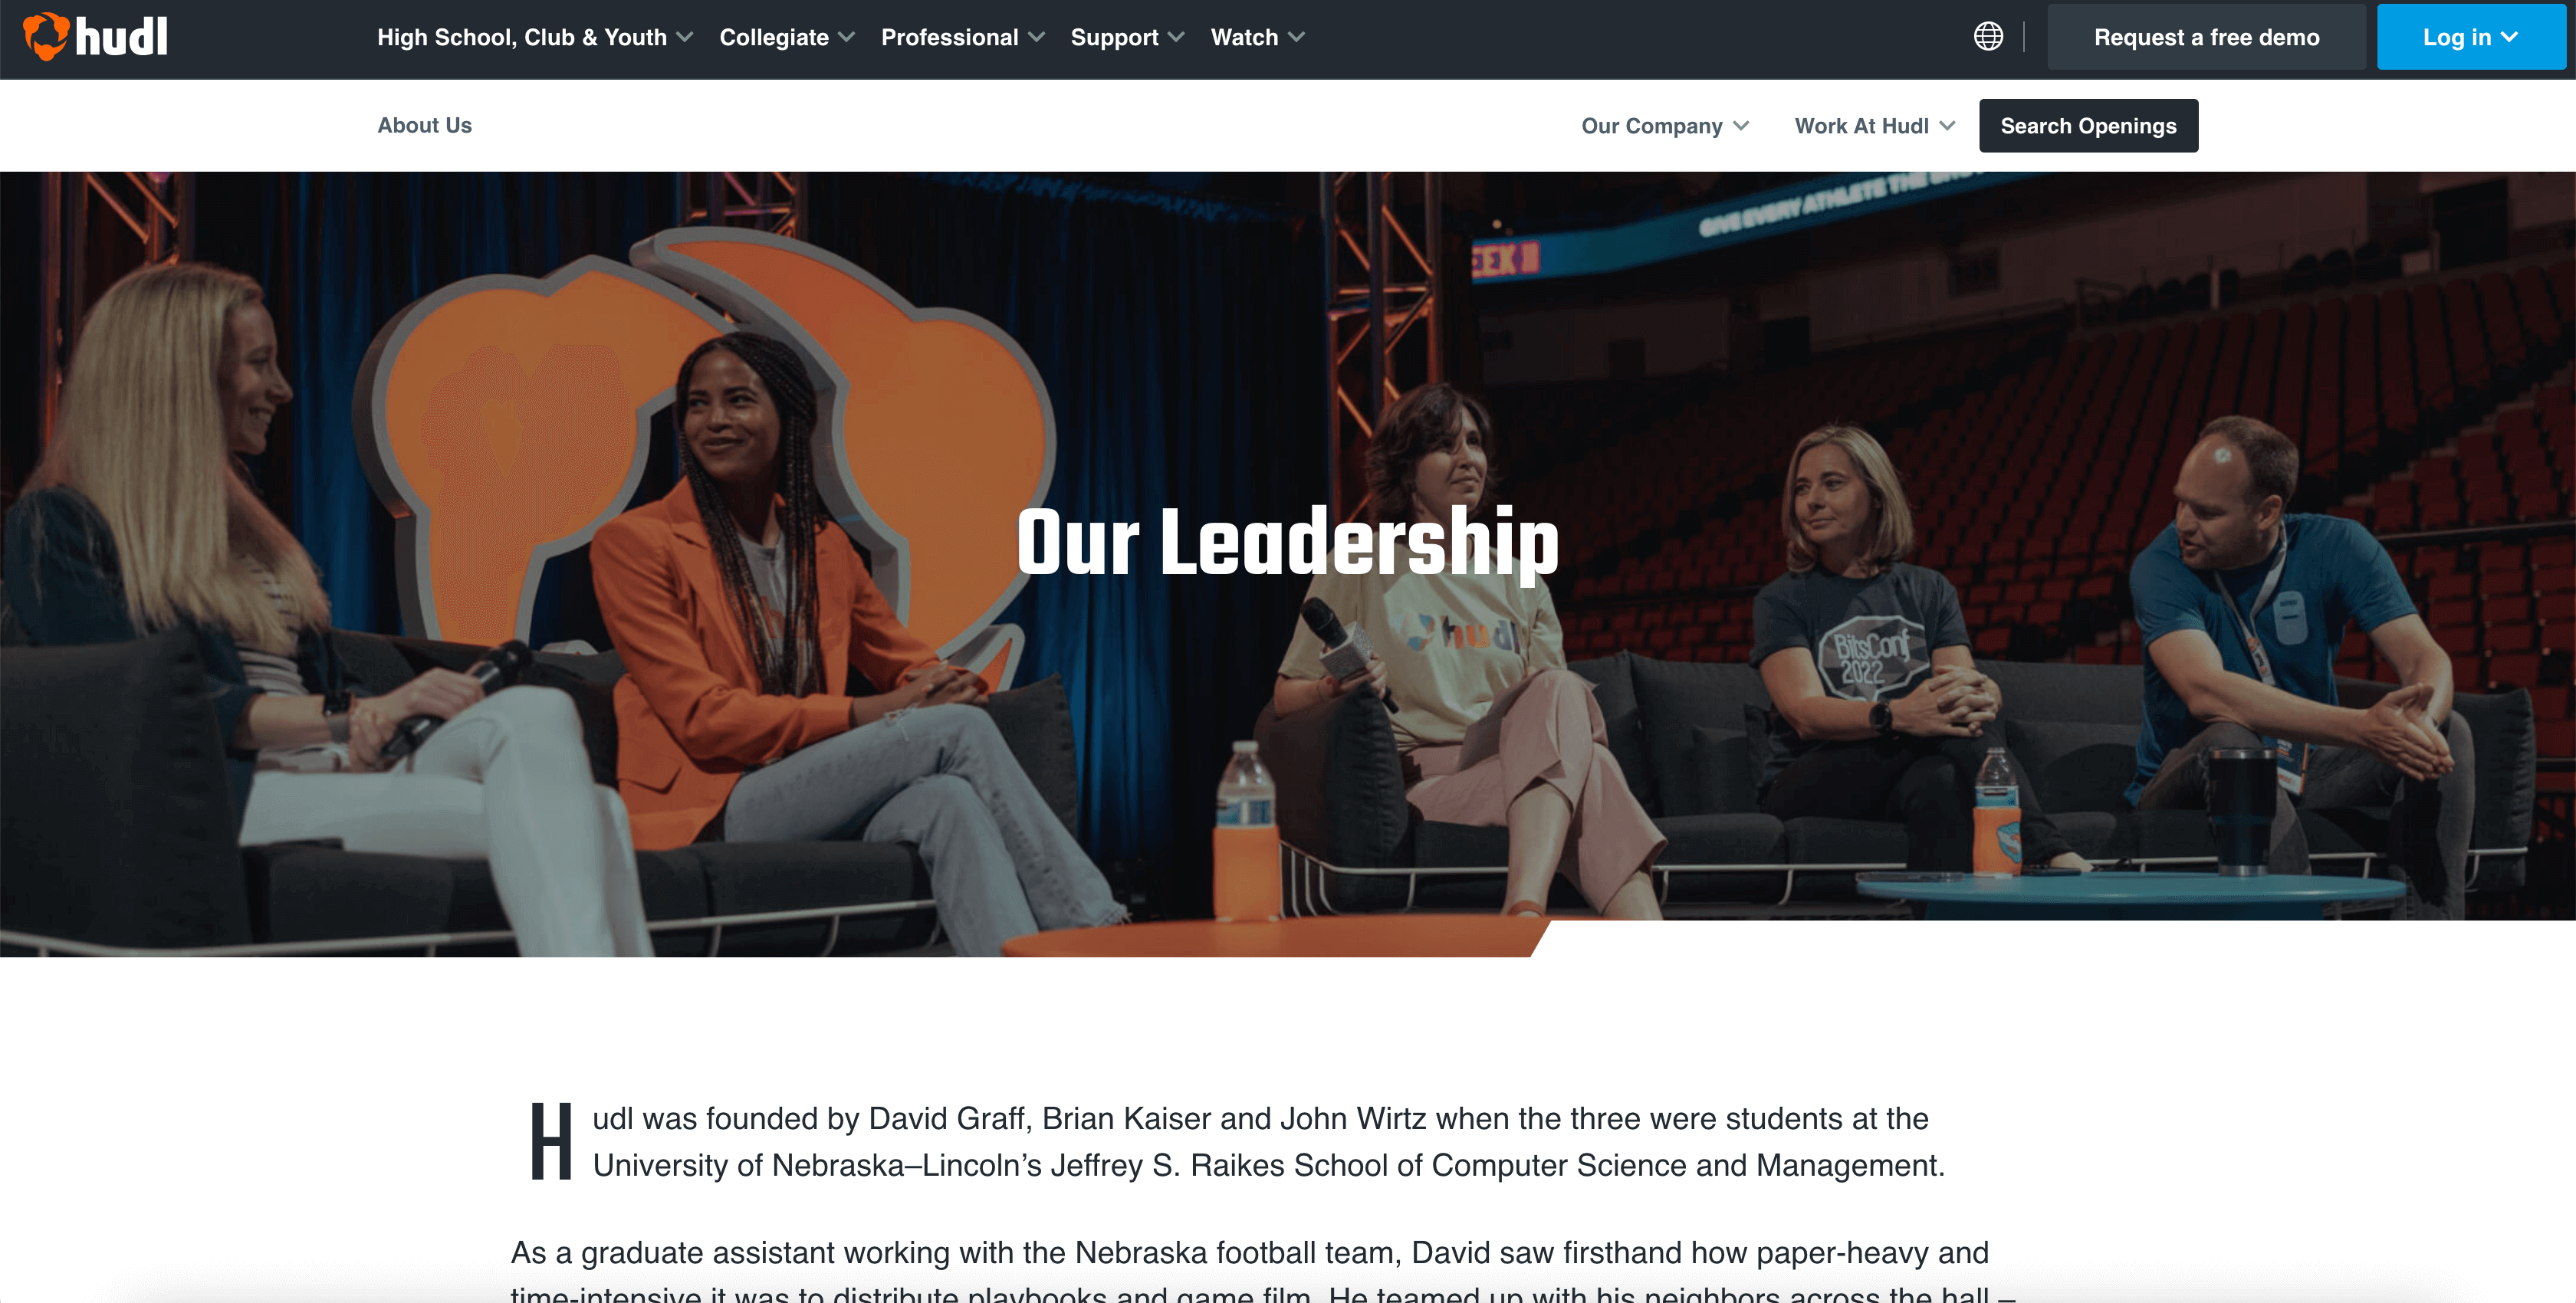The height and width of the screenshot is (1303, 2576).
Task: Expand the Work At Hudl dropdown
Action: click(1874, 126)
